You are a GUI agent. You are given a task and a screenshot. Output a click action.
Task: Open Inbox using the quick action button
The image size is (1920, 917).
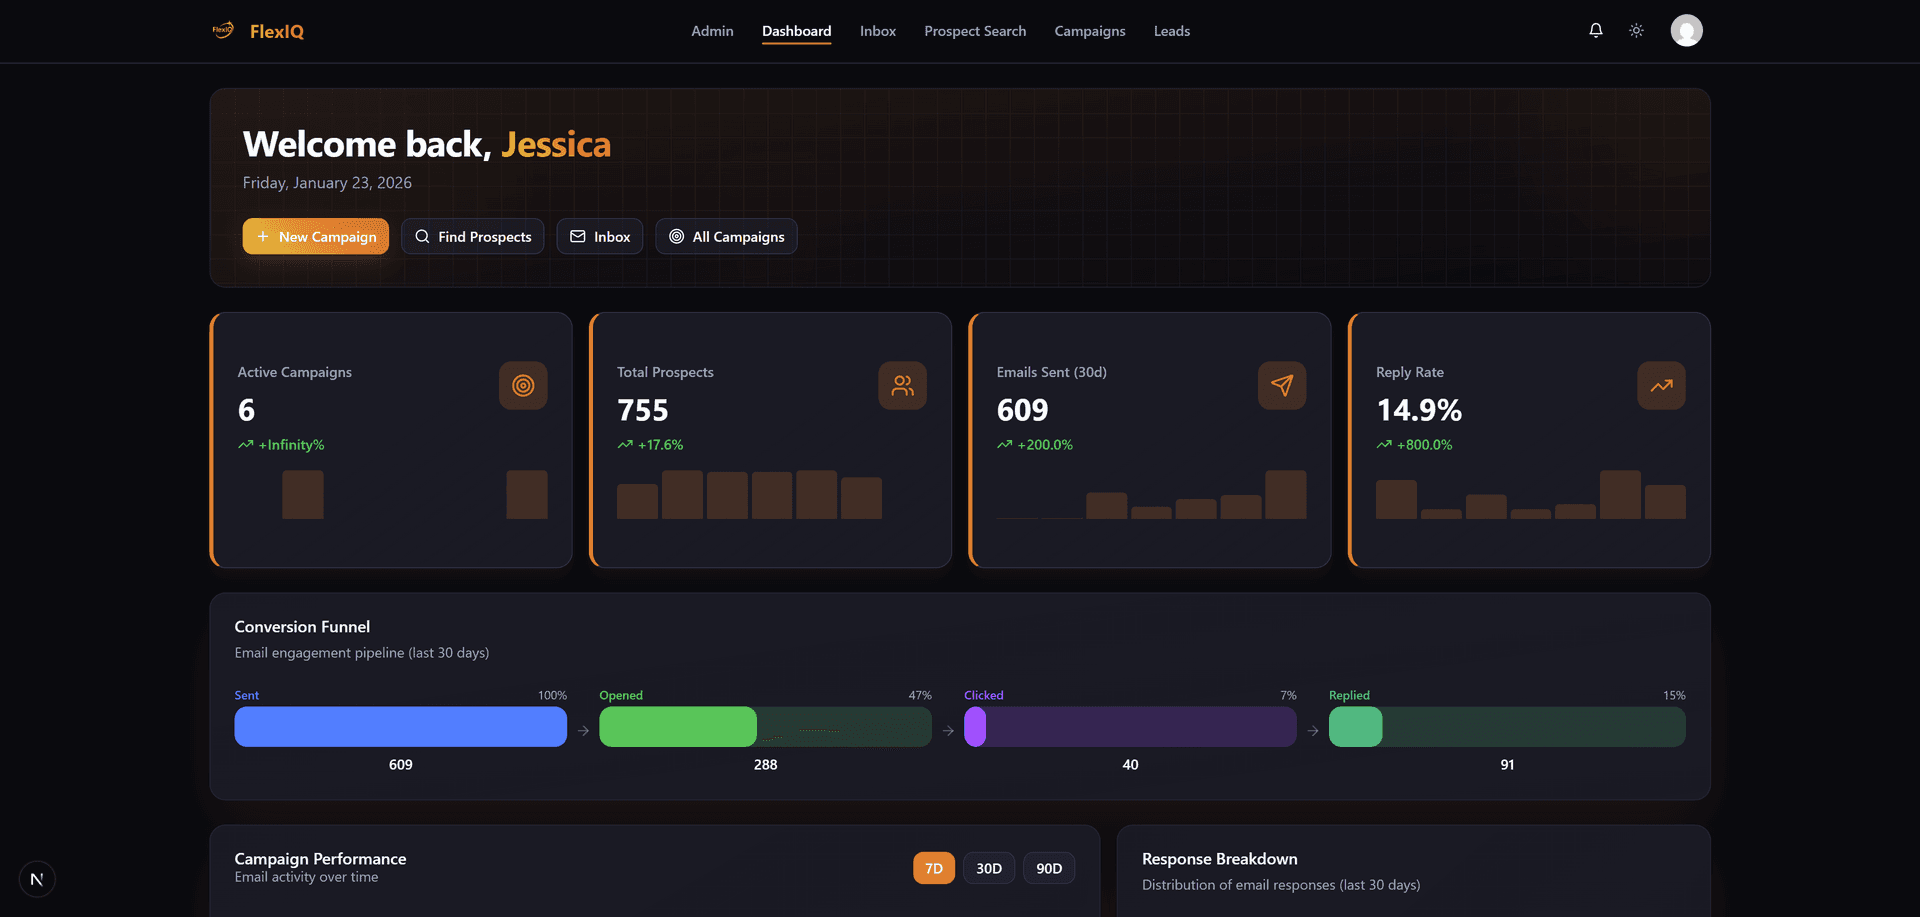pos(599,236)
